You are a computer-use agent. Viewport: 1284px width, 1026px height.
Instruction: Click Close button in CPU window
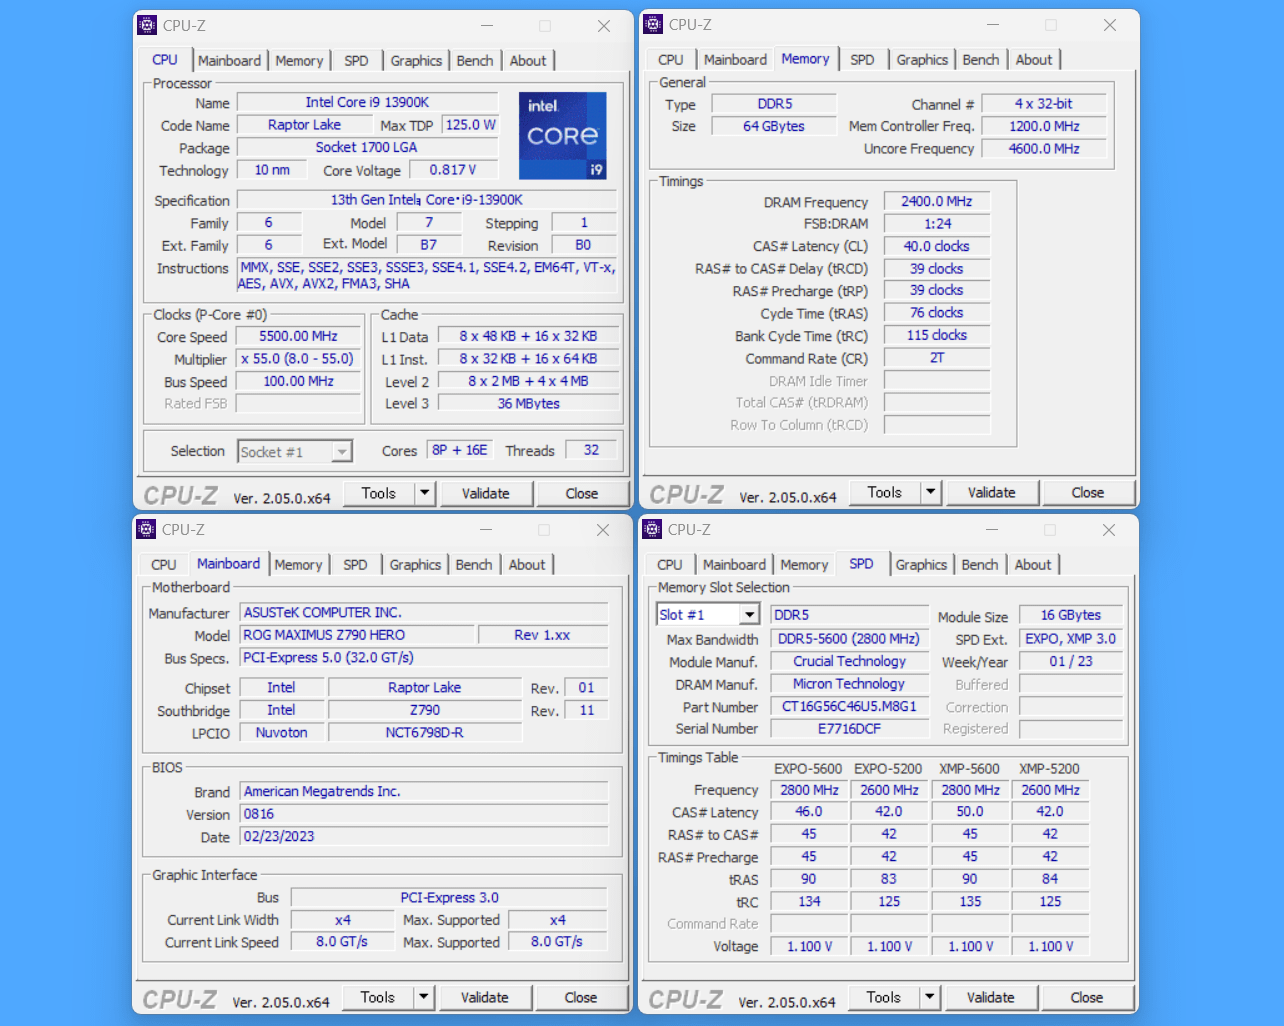pyautogui.click(x=582, y=493)
